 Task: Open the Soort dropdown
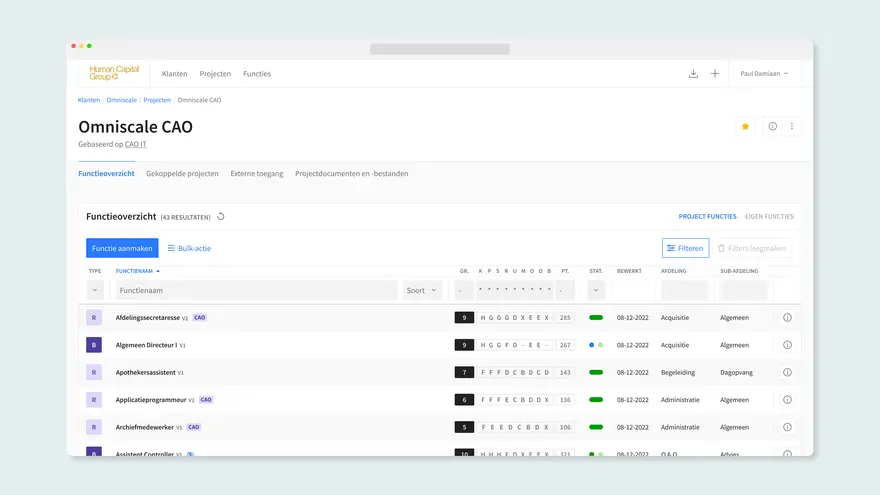click(421, 290)
